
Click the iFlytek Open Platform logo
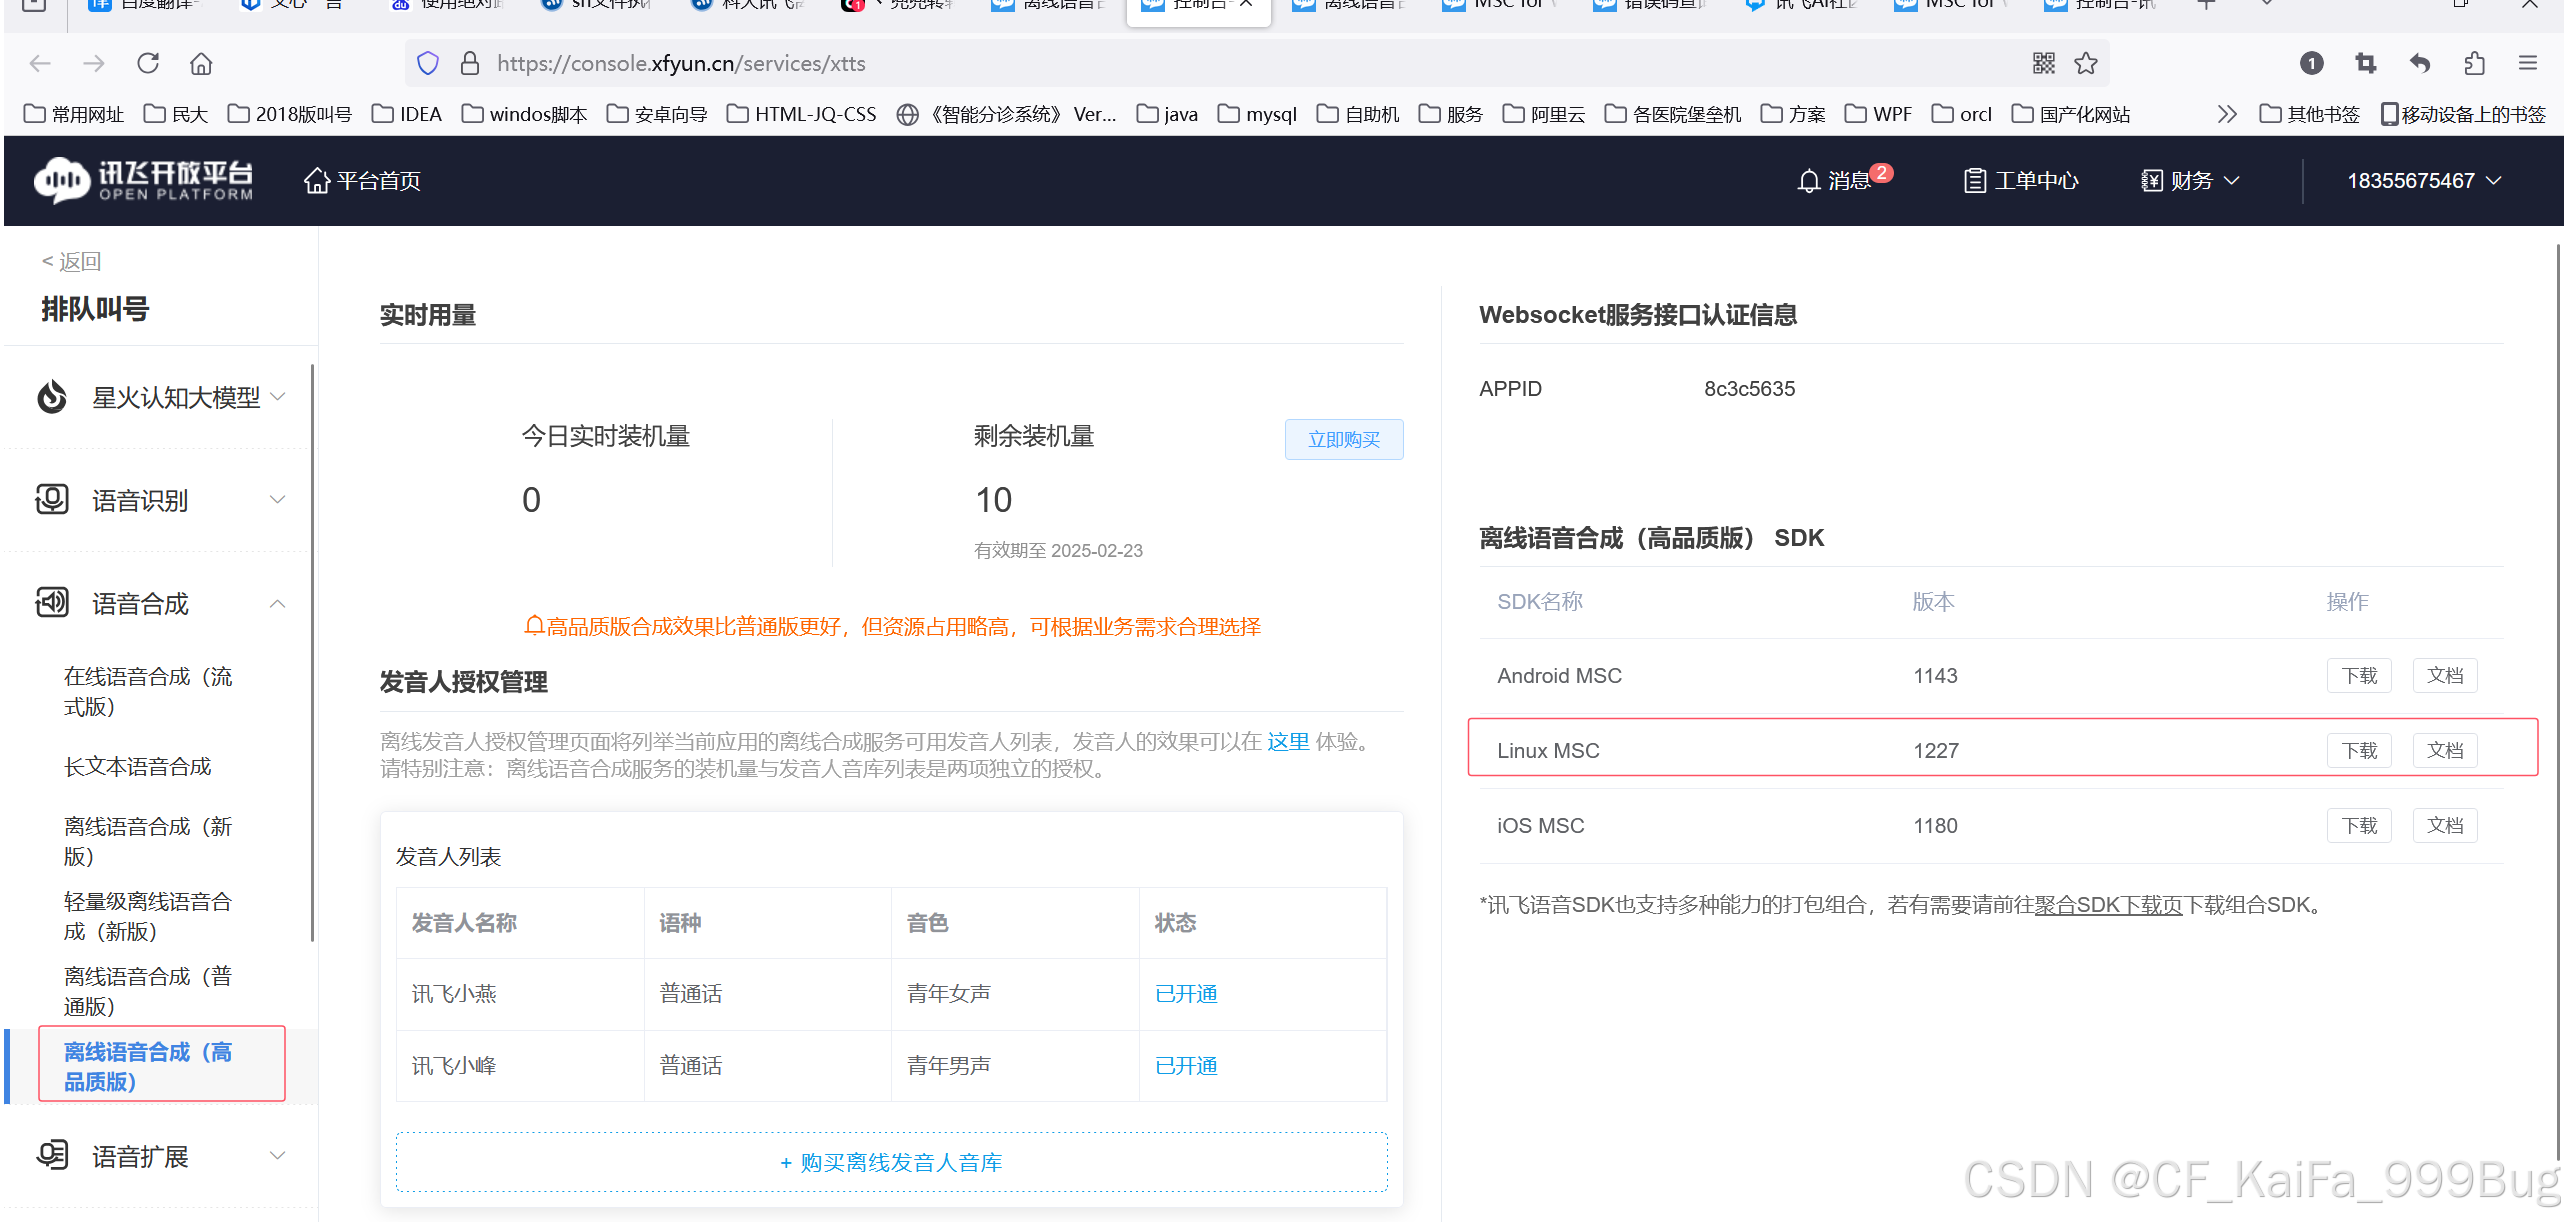pyautogui.click(x=143, y=180)
